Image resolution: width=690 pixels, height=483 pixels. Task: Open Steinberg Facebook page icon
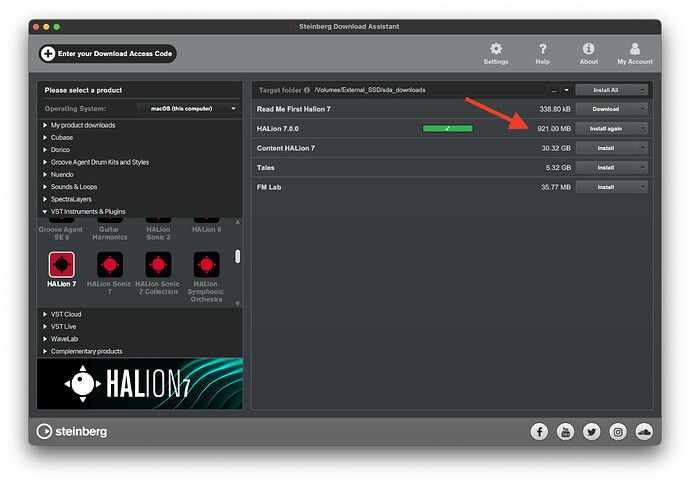(x=540, y=432)
